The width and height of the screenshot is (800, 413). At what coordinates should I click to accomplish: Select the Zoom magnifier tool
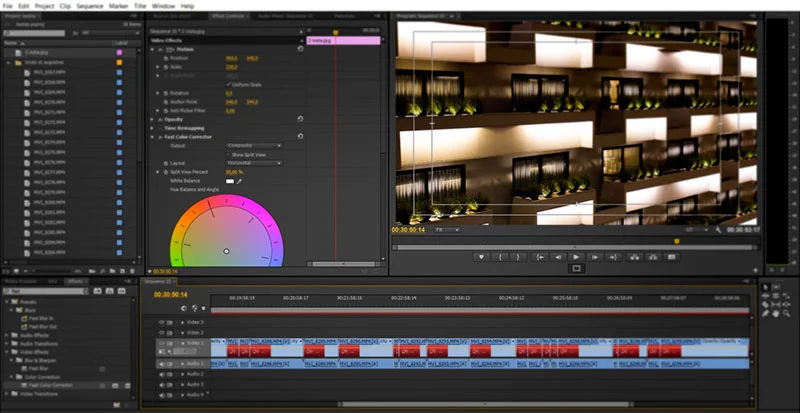(x=786, y=313)
